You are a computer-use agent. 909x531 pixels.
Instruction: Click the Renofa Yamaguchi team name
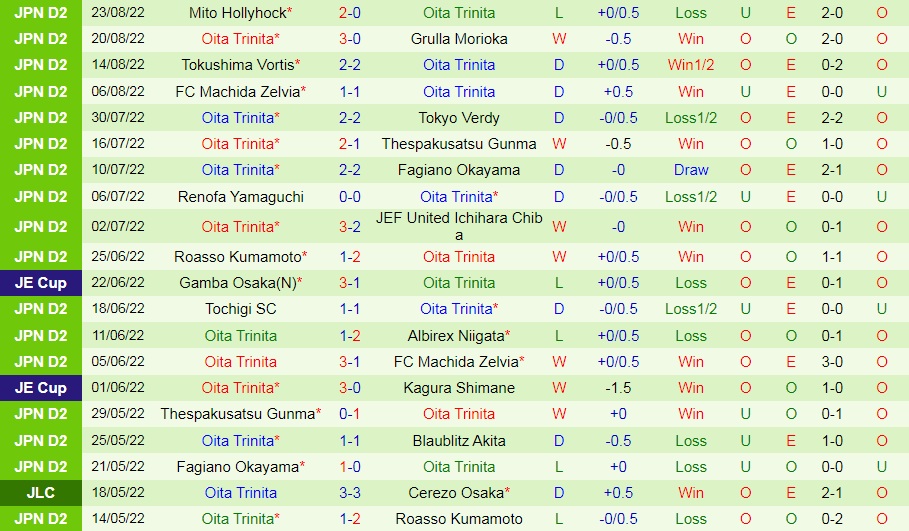click(241, 197)
